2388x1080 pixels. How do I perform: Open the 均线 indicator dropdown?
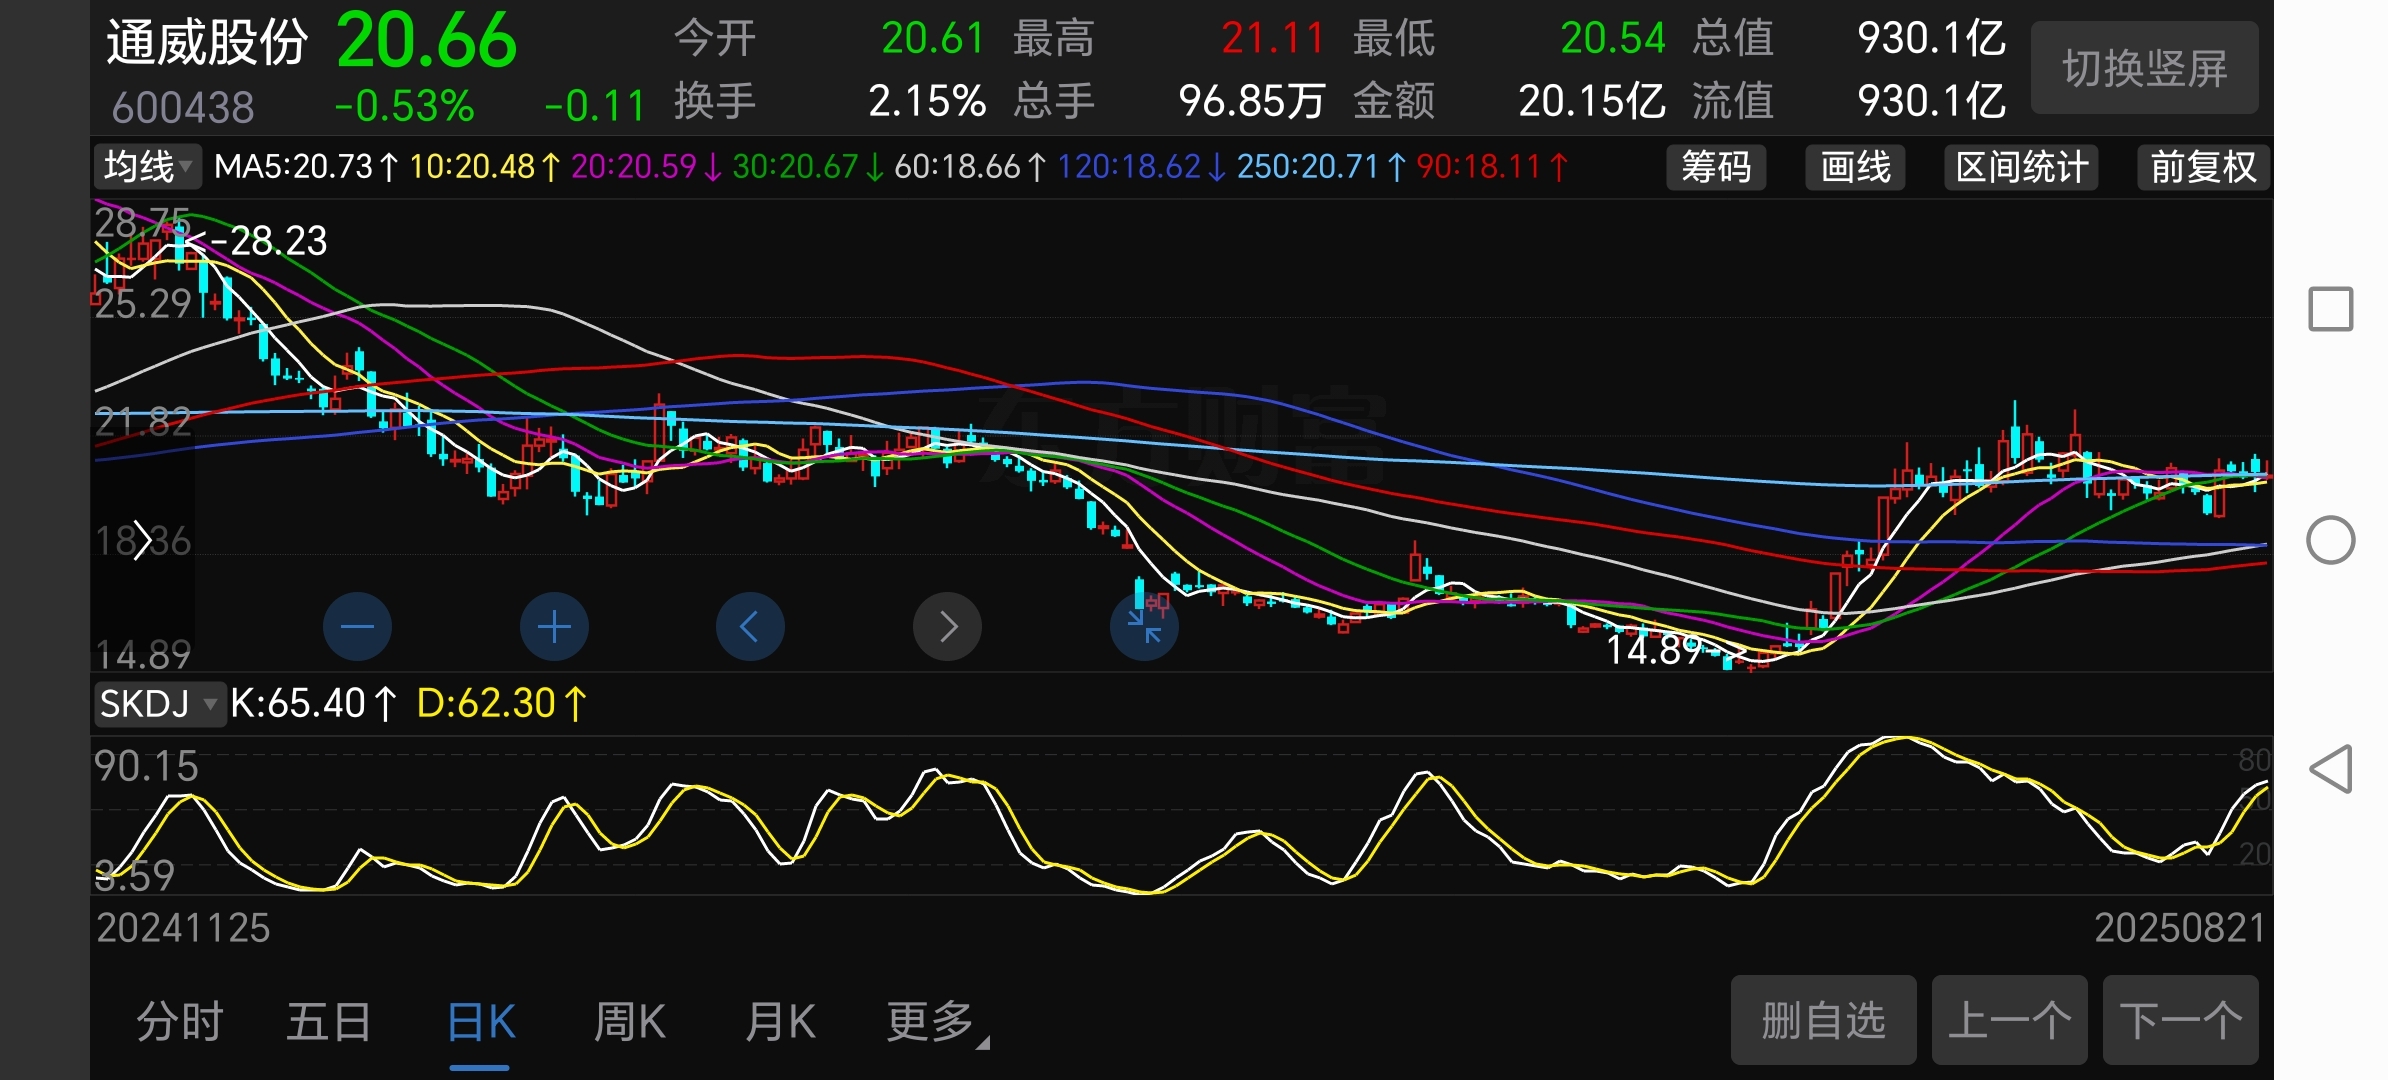tap(148, 166)
